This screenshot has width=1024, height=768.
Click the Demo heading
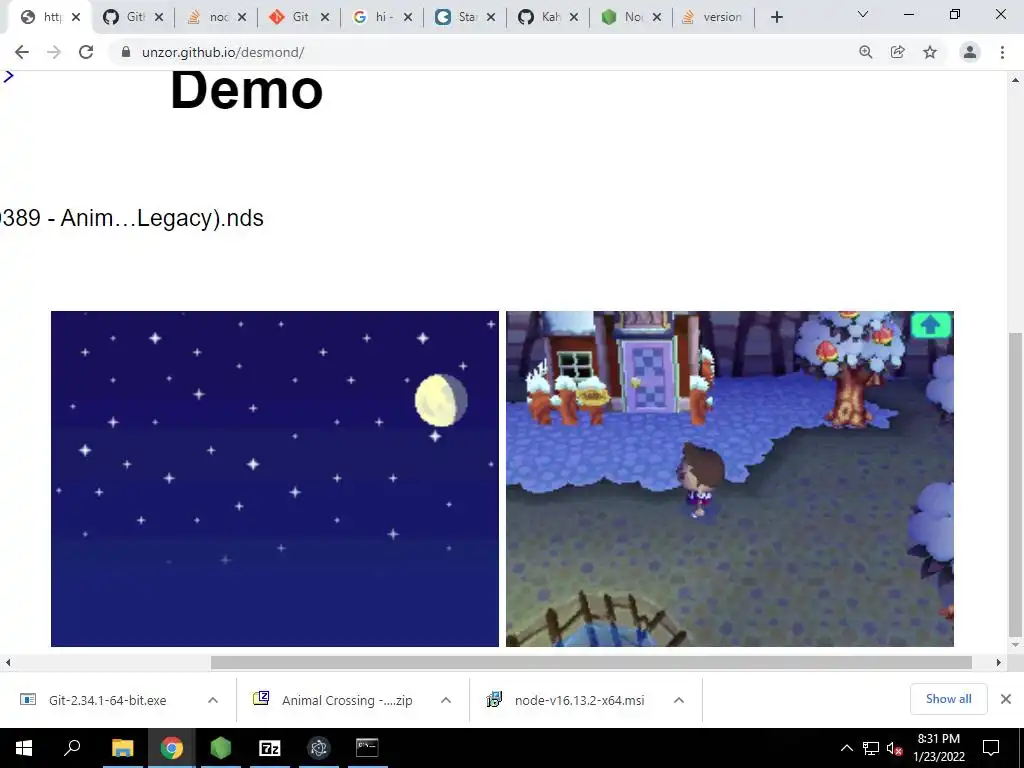click(x=247, y=90)
